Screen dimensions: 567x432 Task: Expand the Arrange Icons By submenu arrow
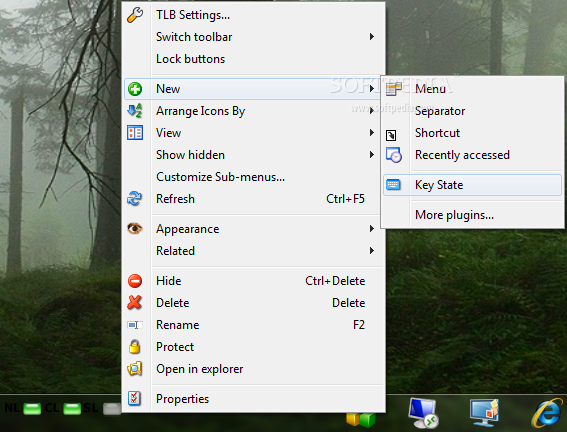point(371,111)
